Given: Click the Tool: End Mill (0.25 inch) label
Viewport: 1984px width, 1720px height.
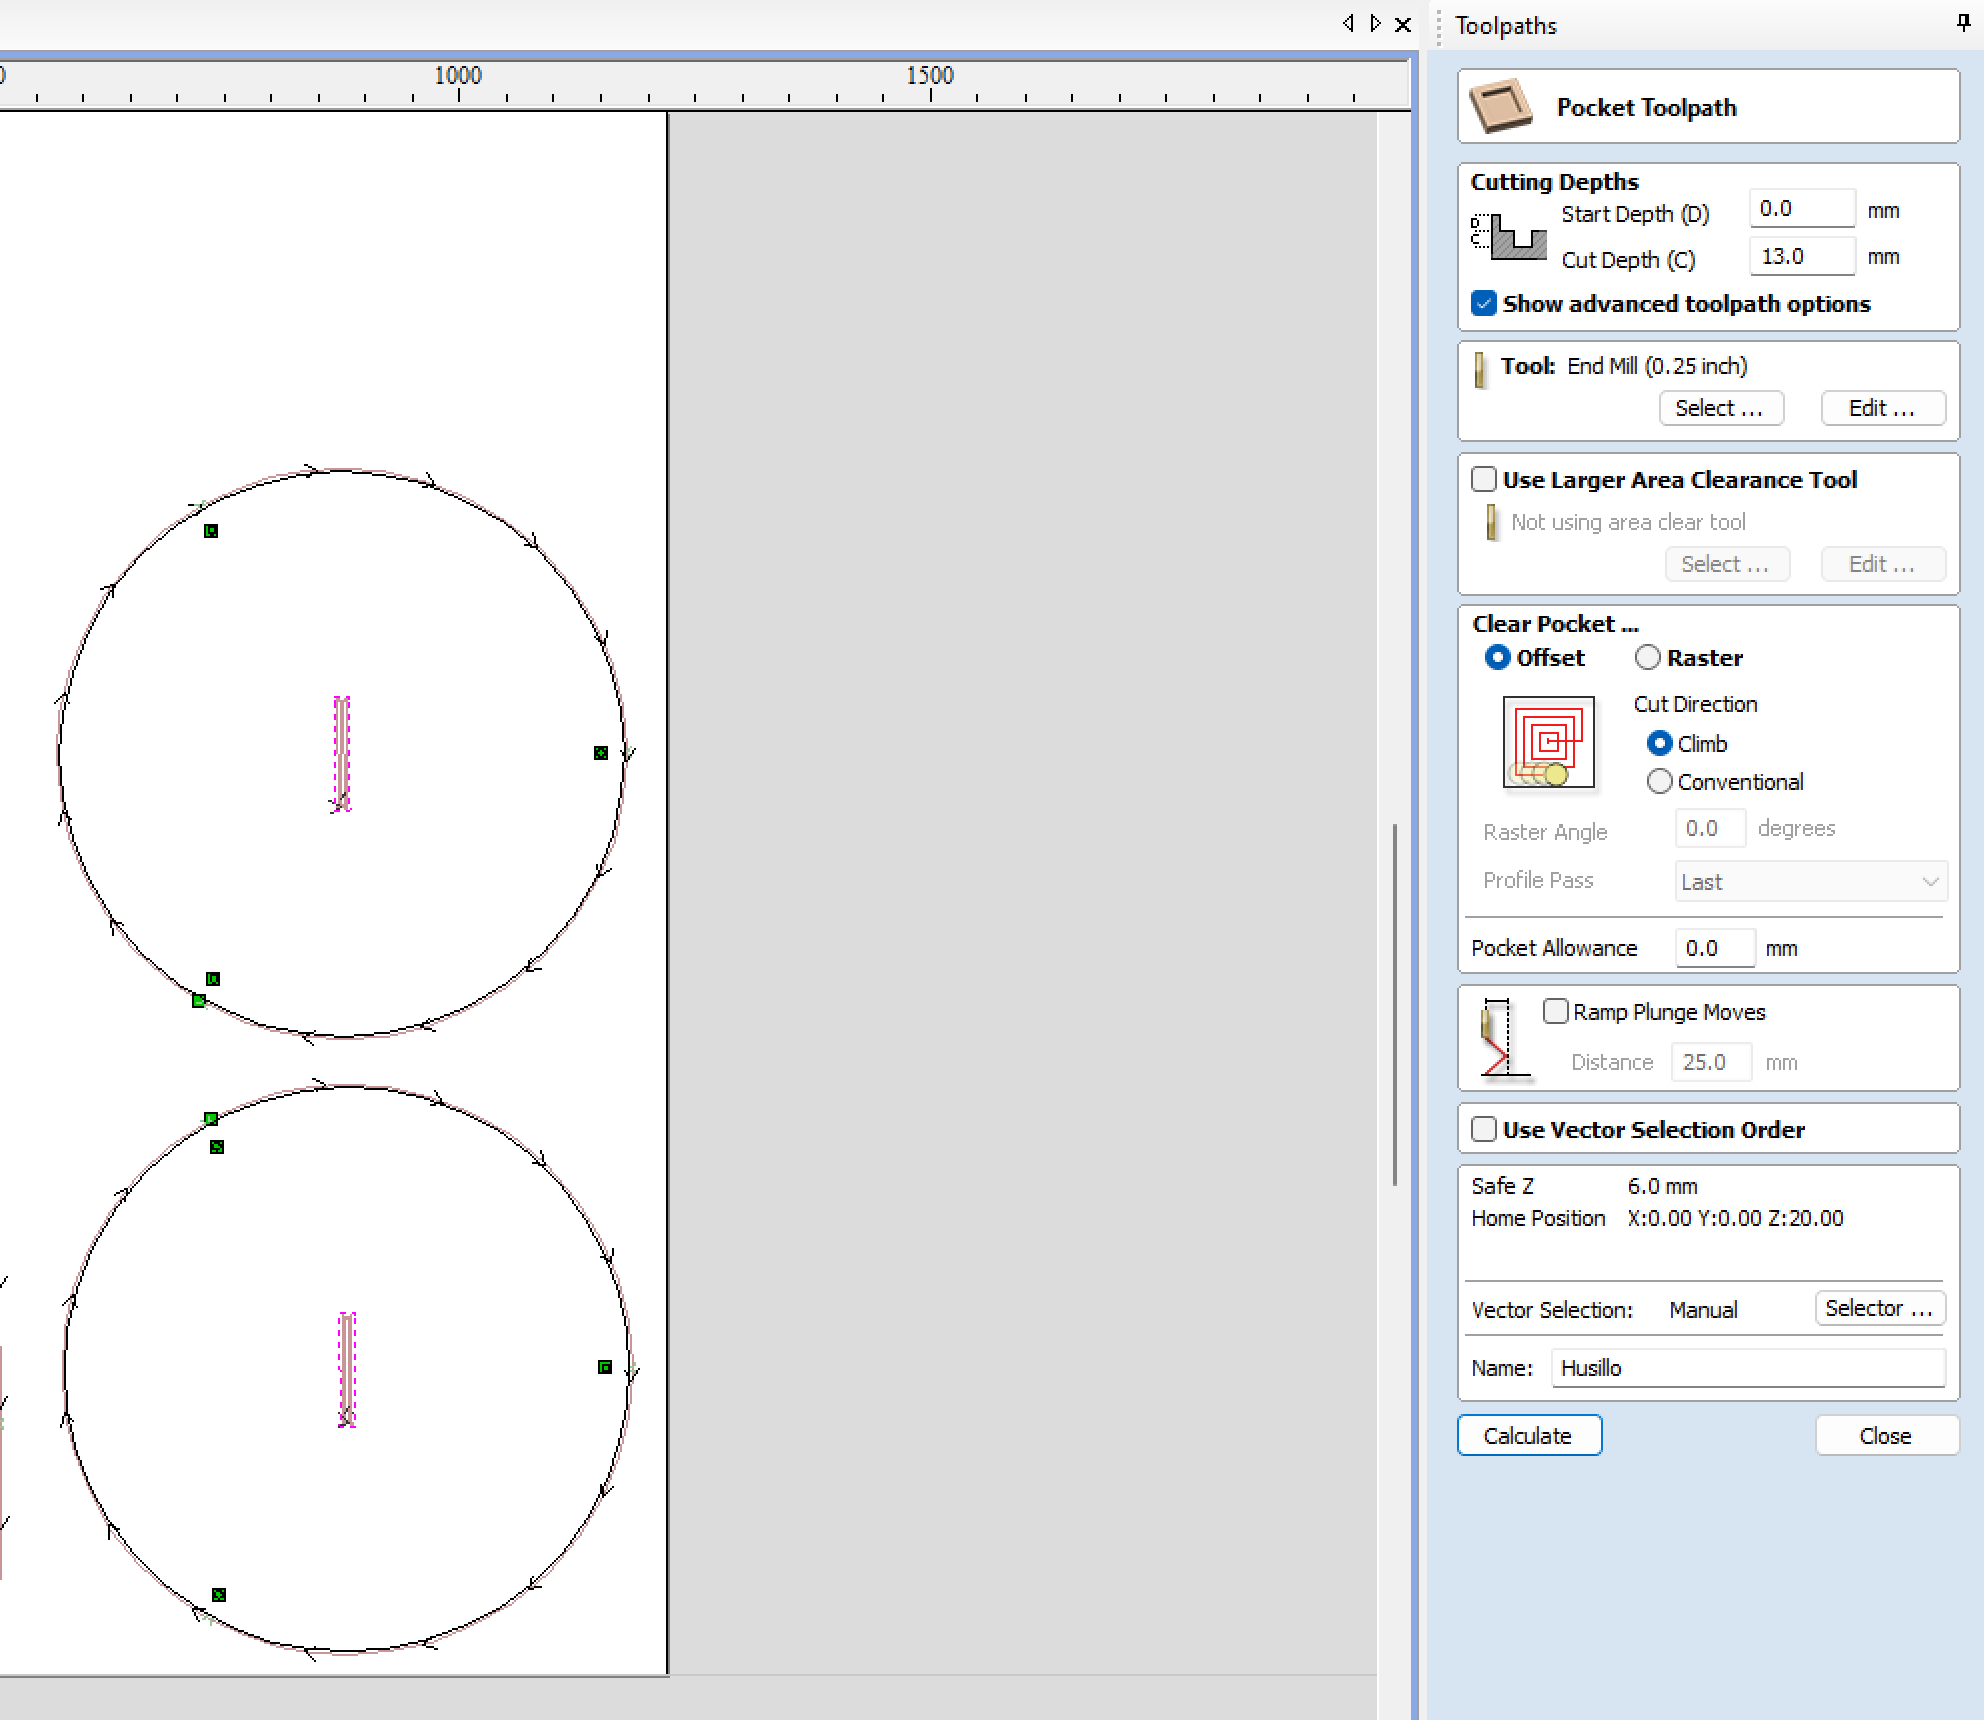Looking at the screenshot, I should [1625, 366].
